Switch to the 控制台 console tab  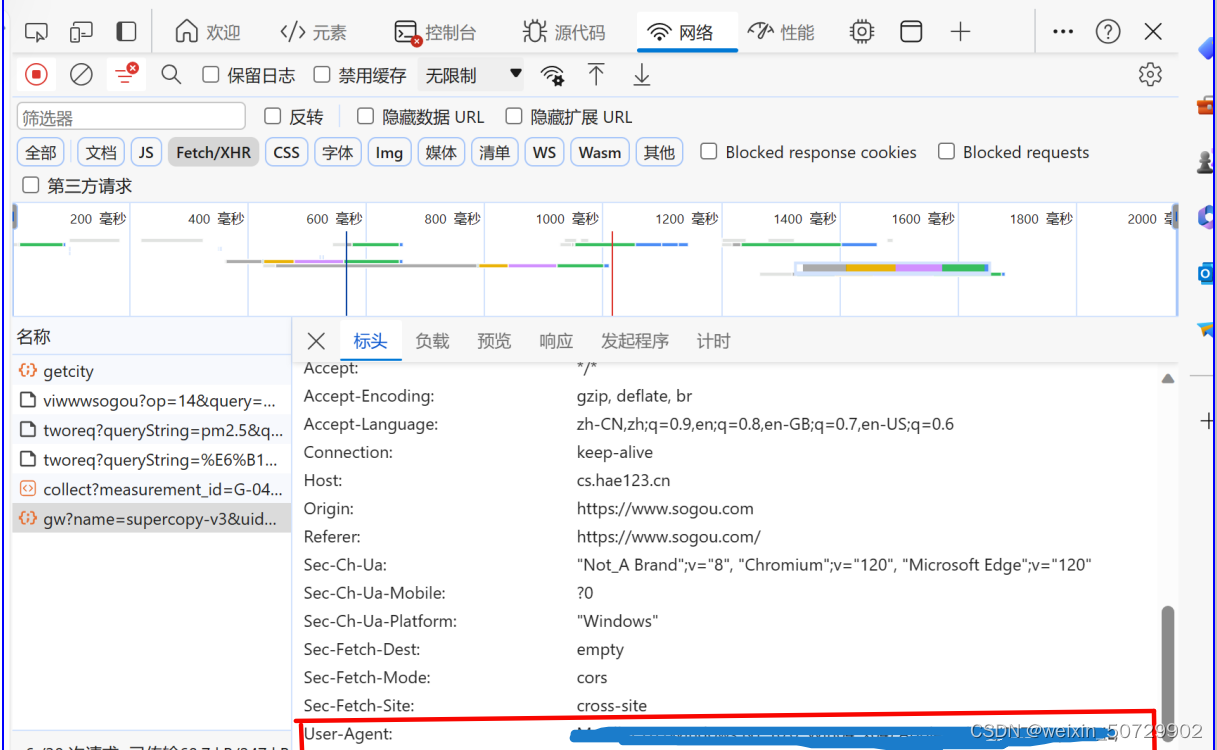click(435, 32)
